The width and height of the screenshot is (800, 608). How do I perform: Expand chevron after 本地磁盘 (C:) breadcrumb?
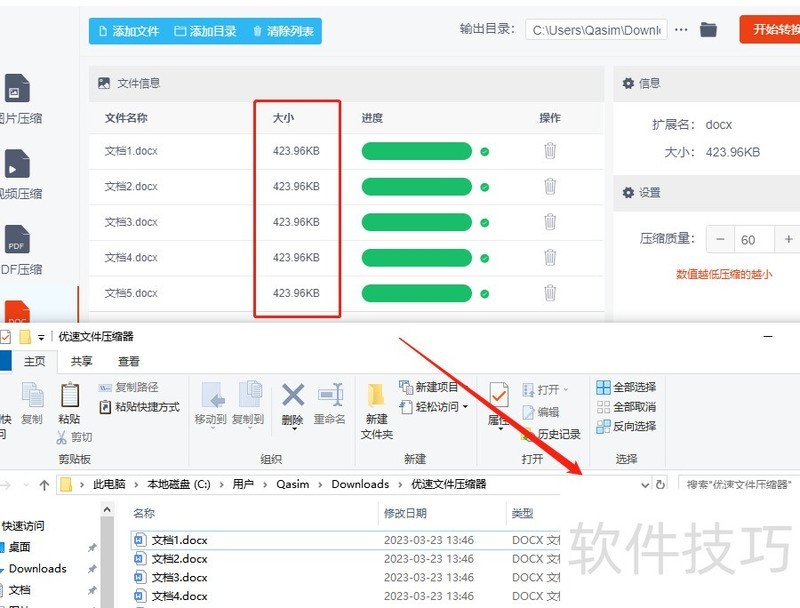221,485
